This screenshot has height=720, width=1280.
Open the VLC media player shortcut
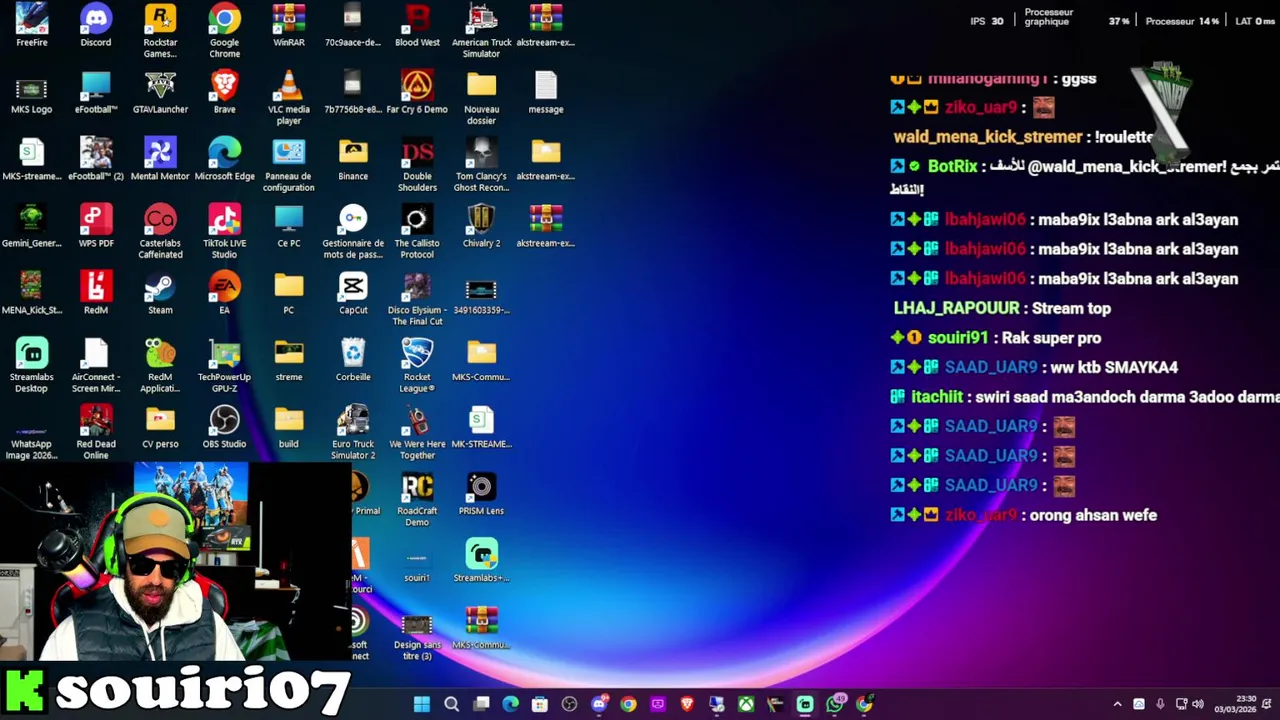(x=289, y=97)
